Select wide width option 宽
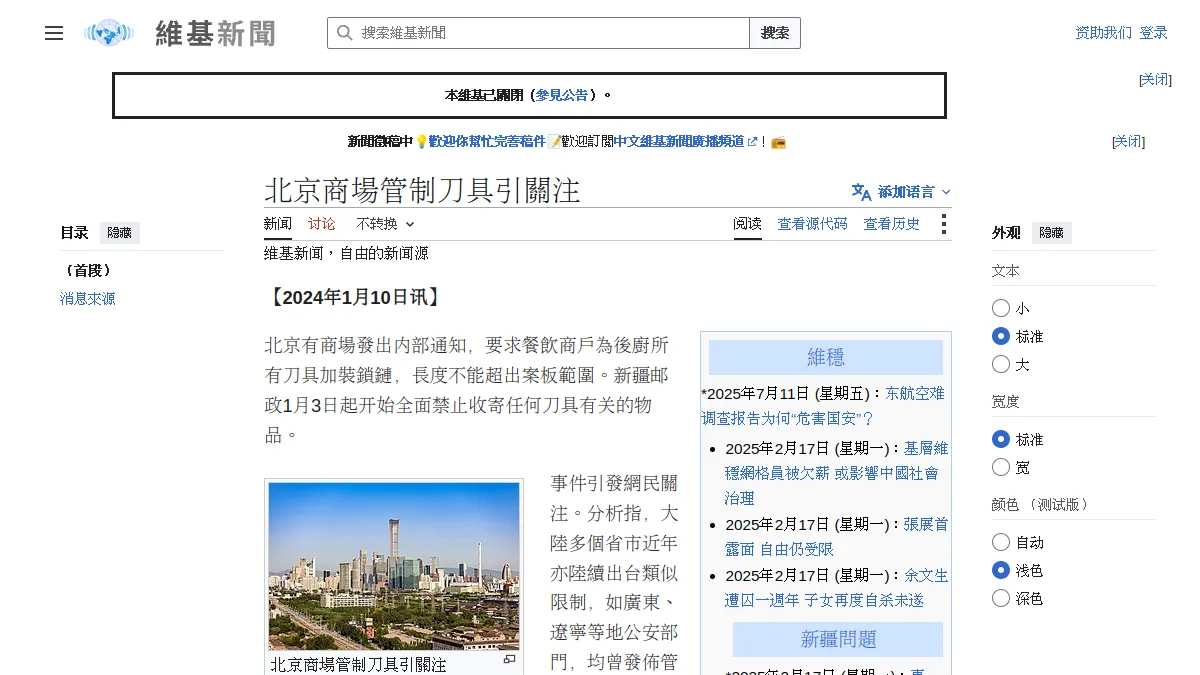This screenshot has width=1200, height=675. pyautogui.click(x=1001, y=467)
